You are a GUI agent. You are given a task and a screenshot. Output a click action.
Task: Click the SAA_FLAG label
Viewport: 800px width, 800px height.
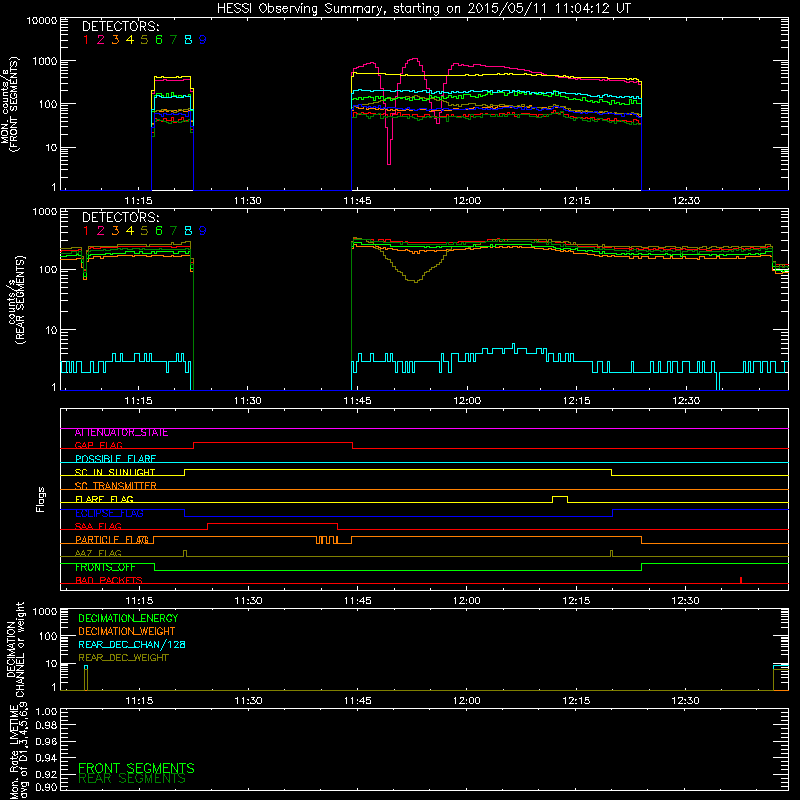coord(98,526)
